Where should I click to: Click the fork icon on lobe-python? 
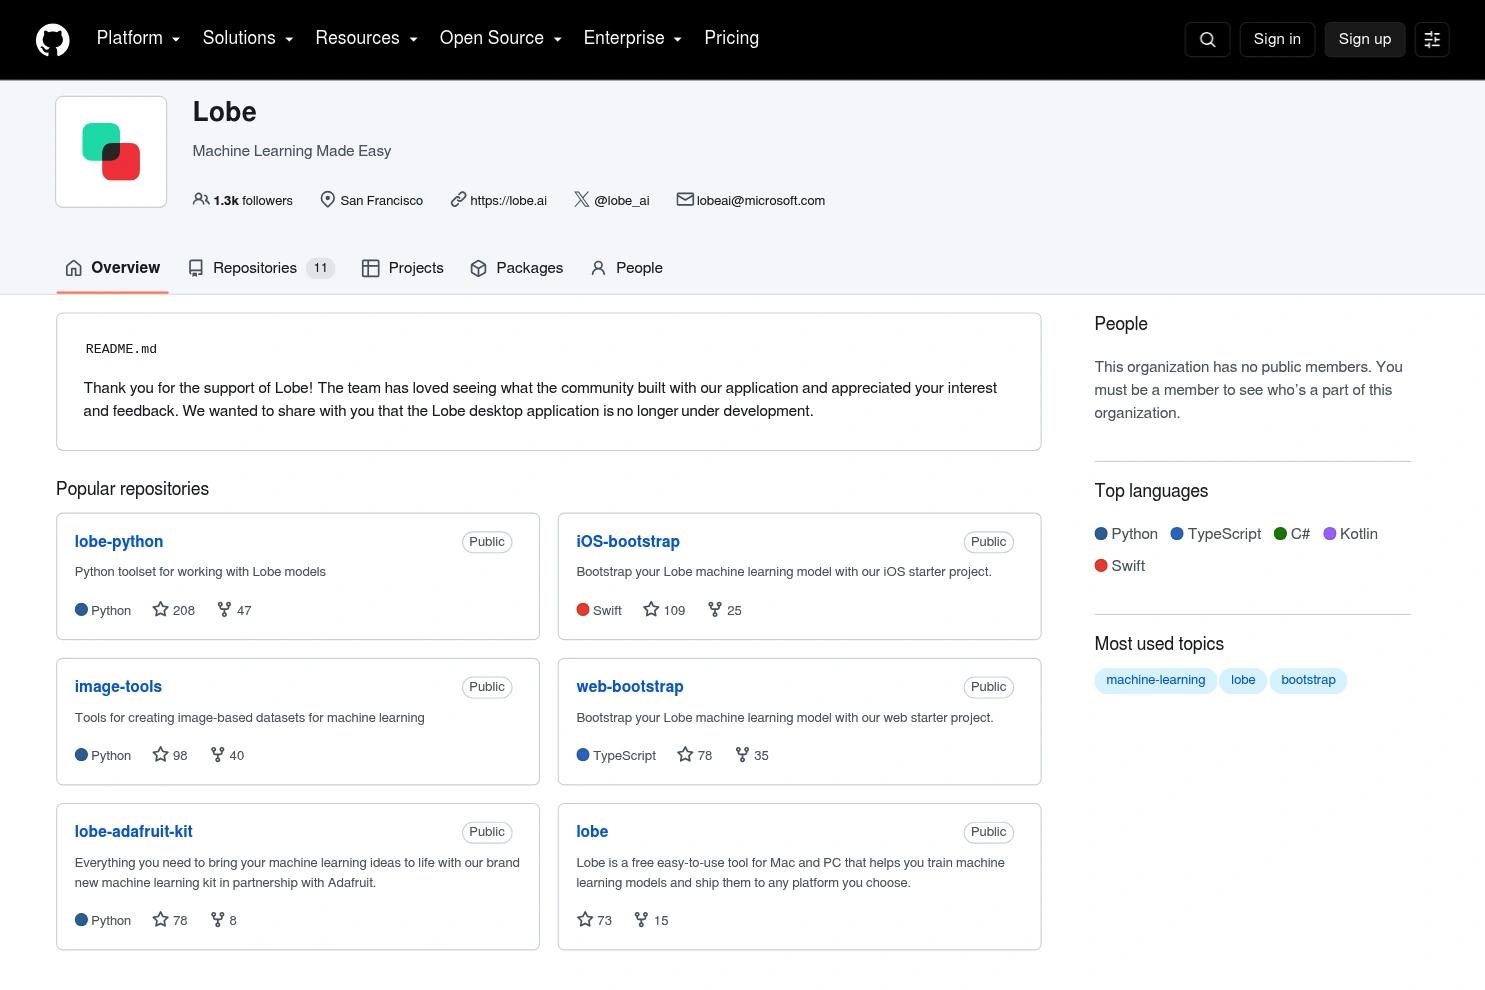tap(224, 609)
